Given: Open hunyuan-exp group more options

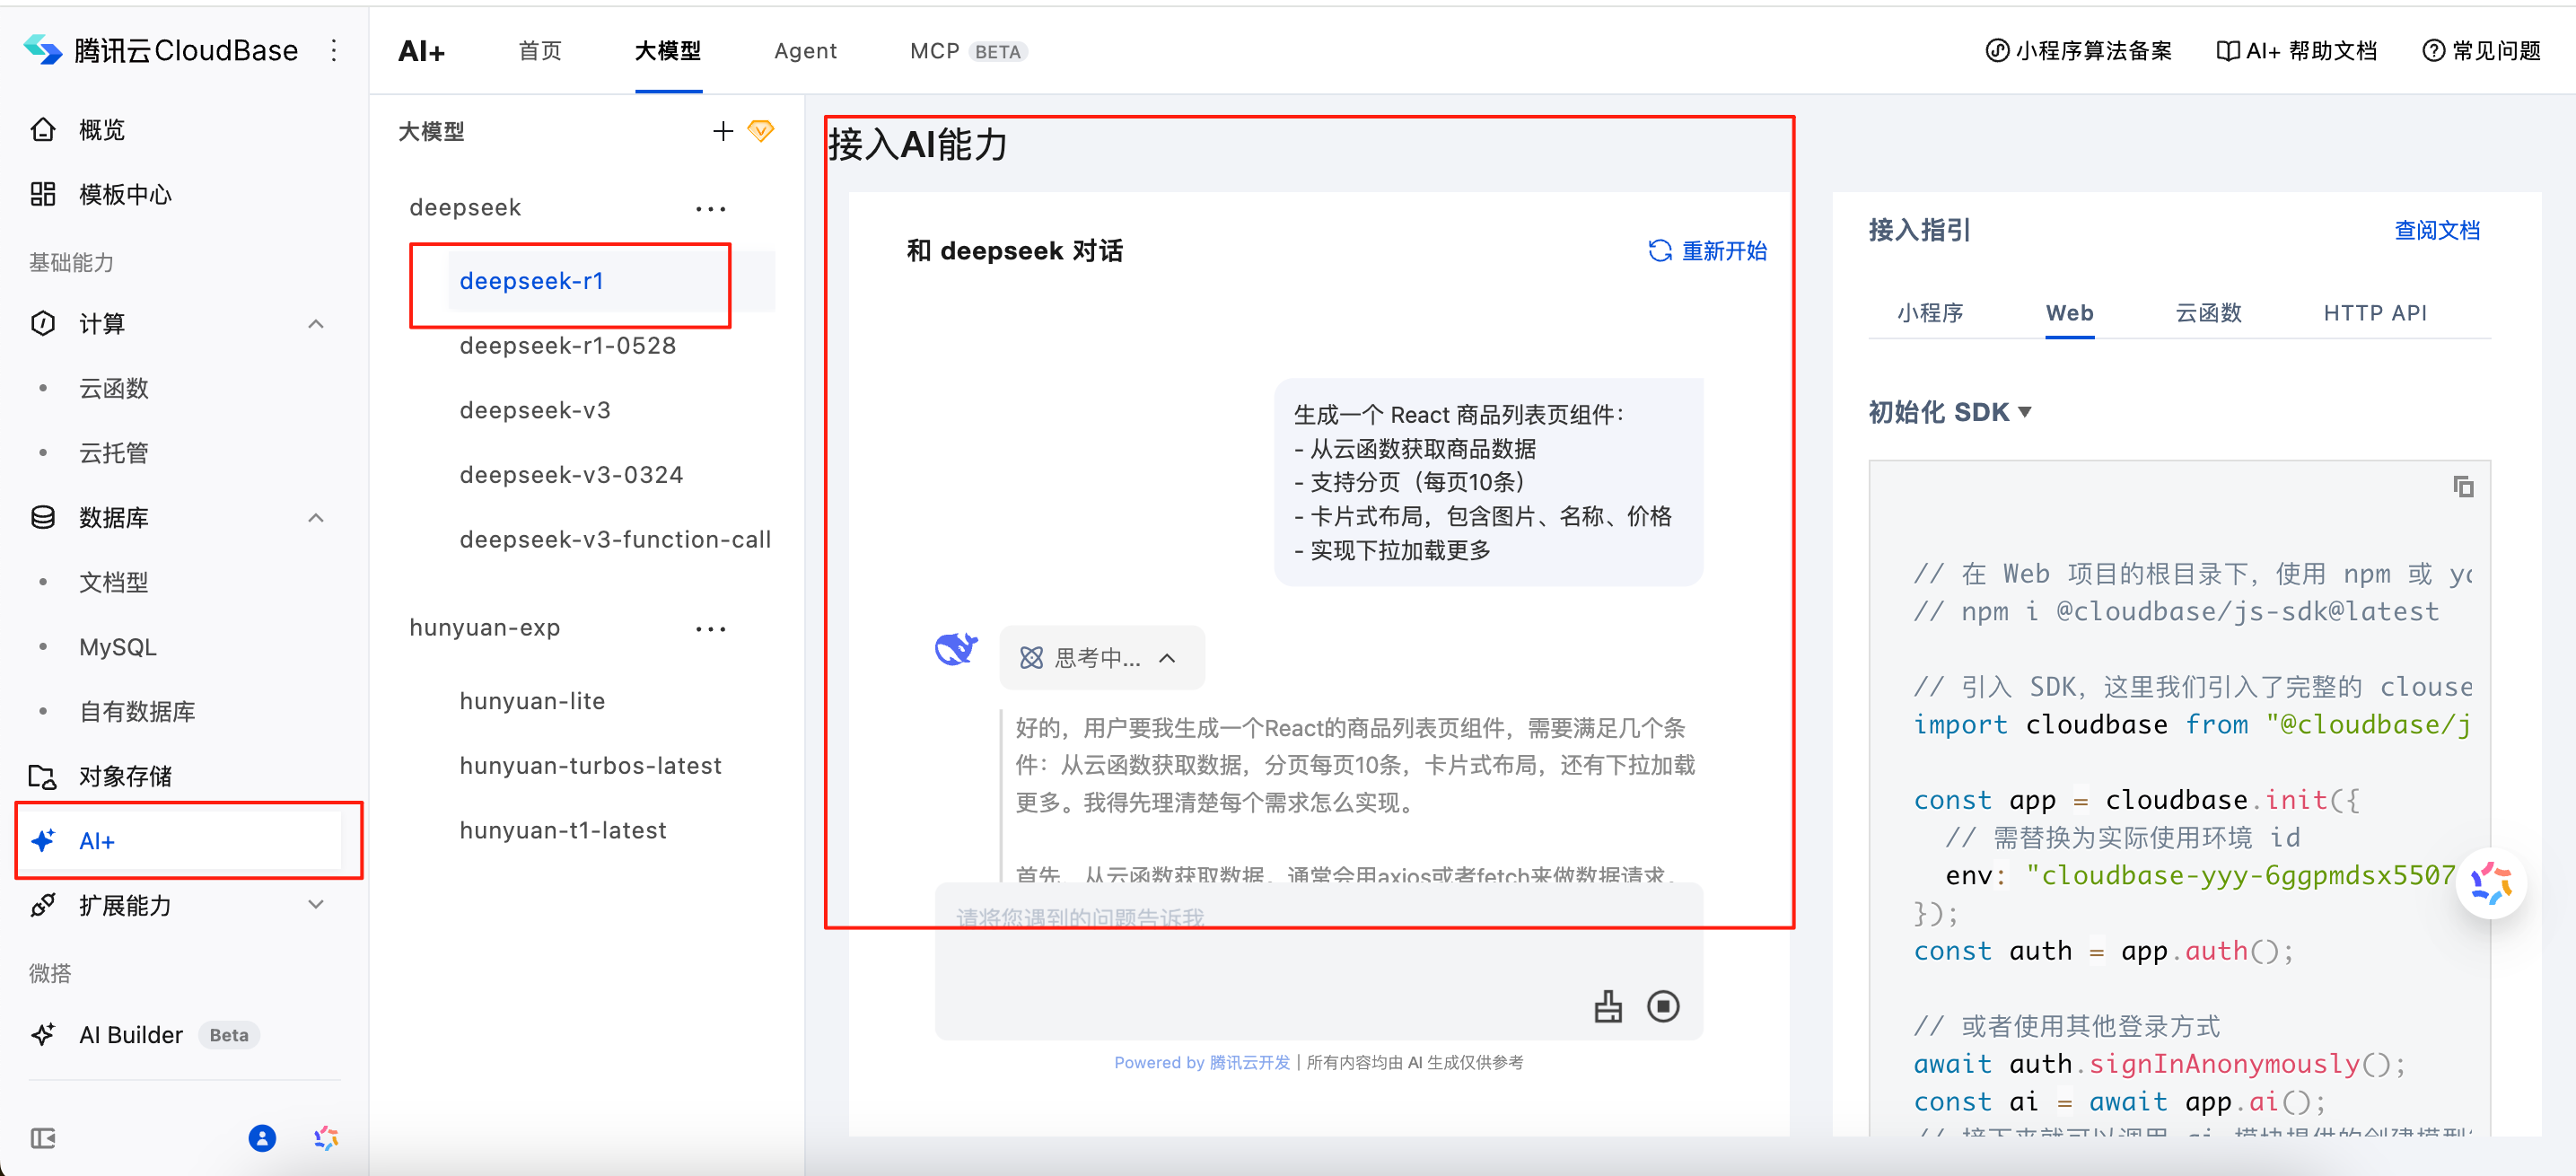Looking at the screenshot, I should 711,628.
